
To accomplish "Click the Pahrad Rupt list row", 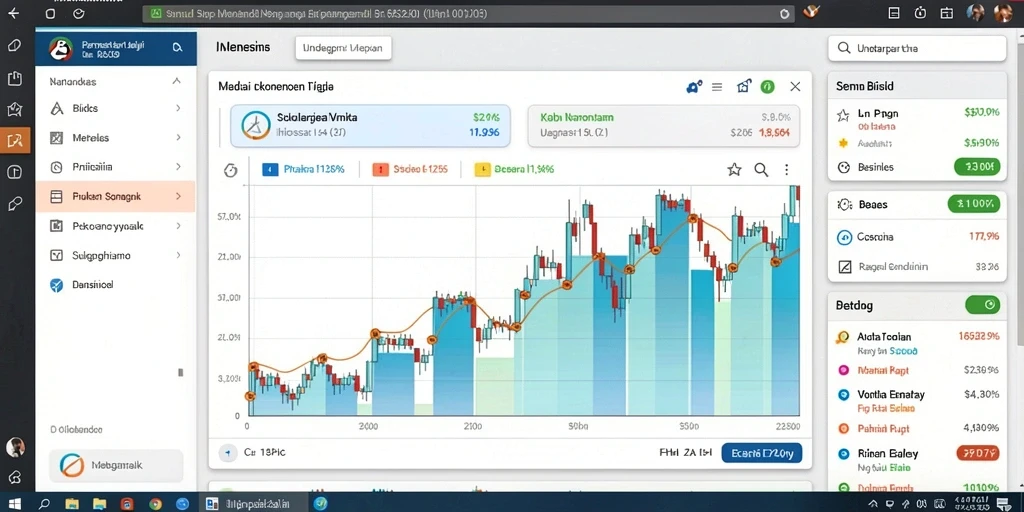I will click(918, 429).
